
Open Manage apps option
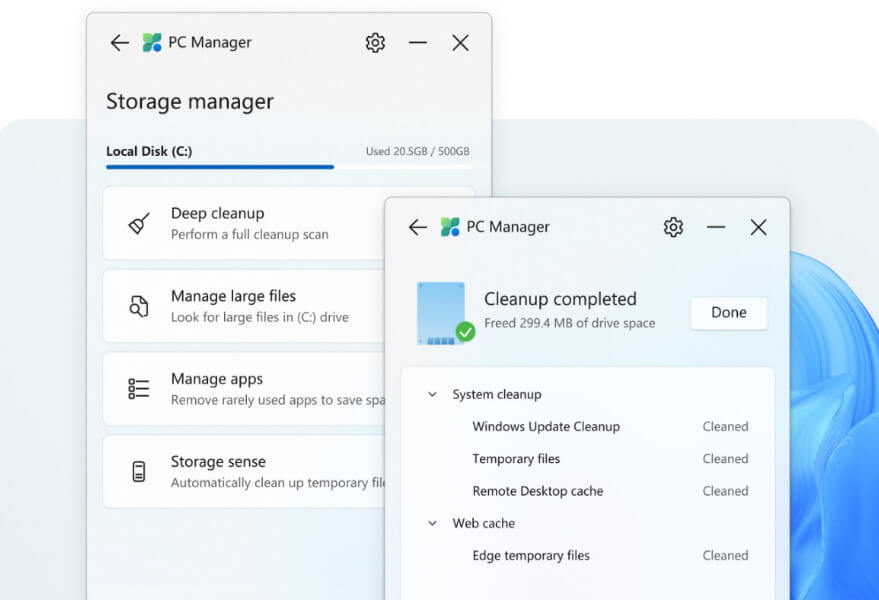244,389
